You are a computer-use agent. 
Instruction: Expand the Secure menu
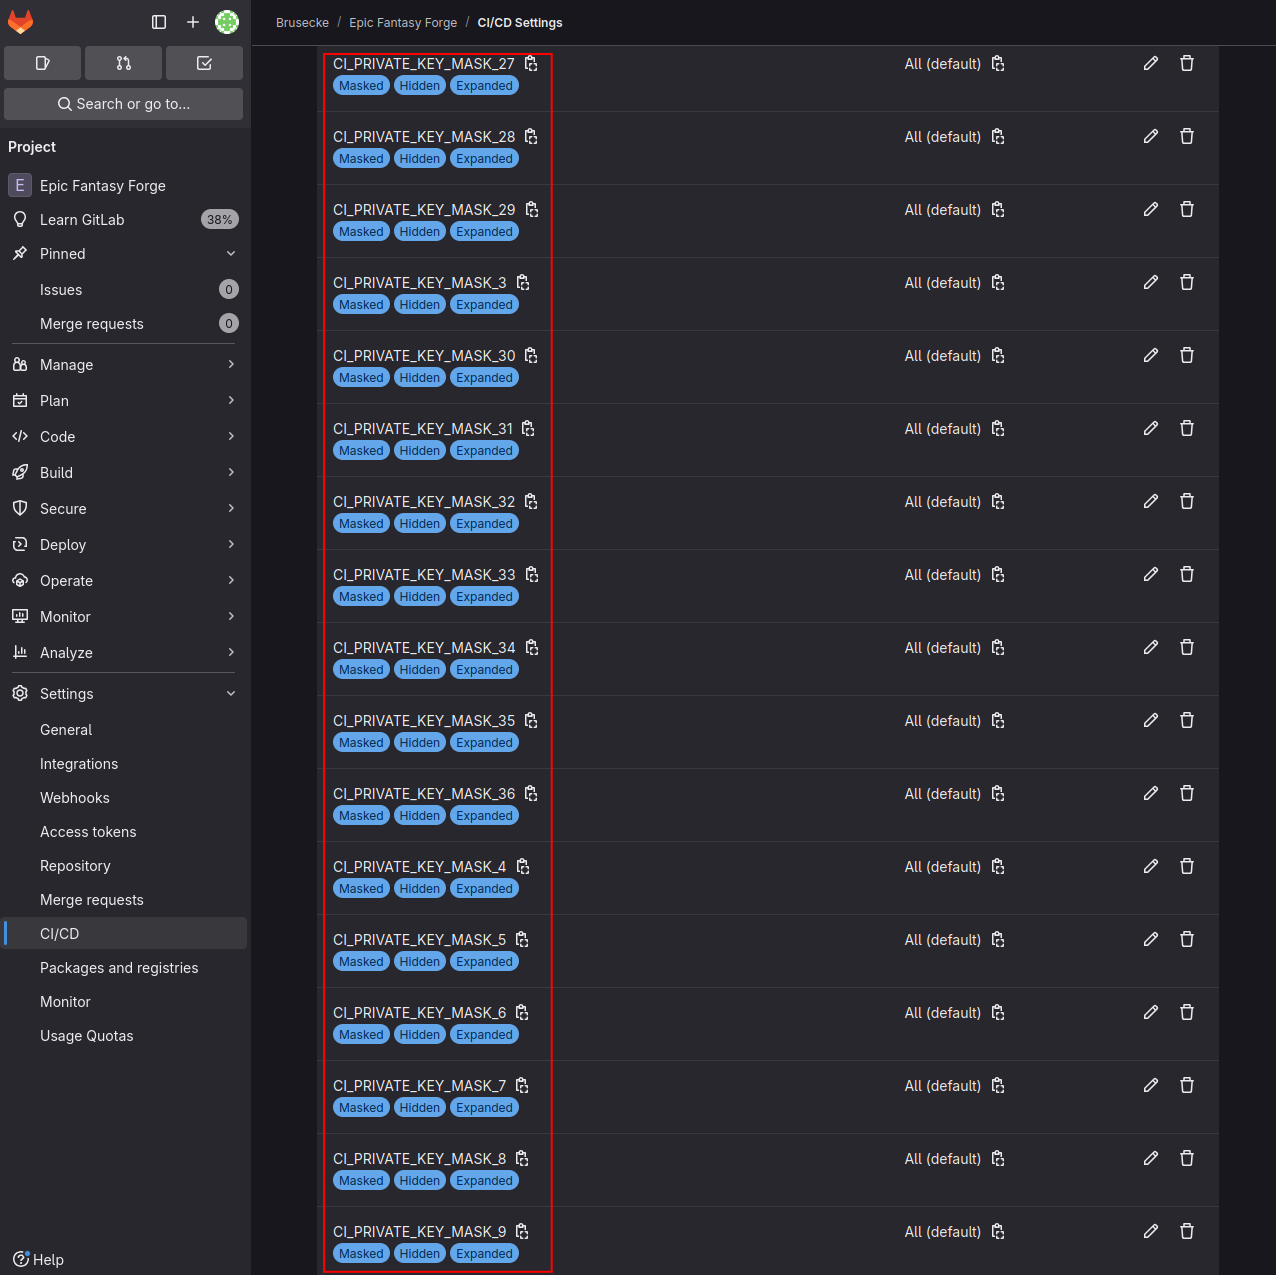(125, 509)
